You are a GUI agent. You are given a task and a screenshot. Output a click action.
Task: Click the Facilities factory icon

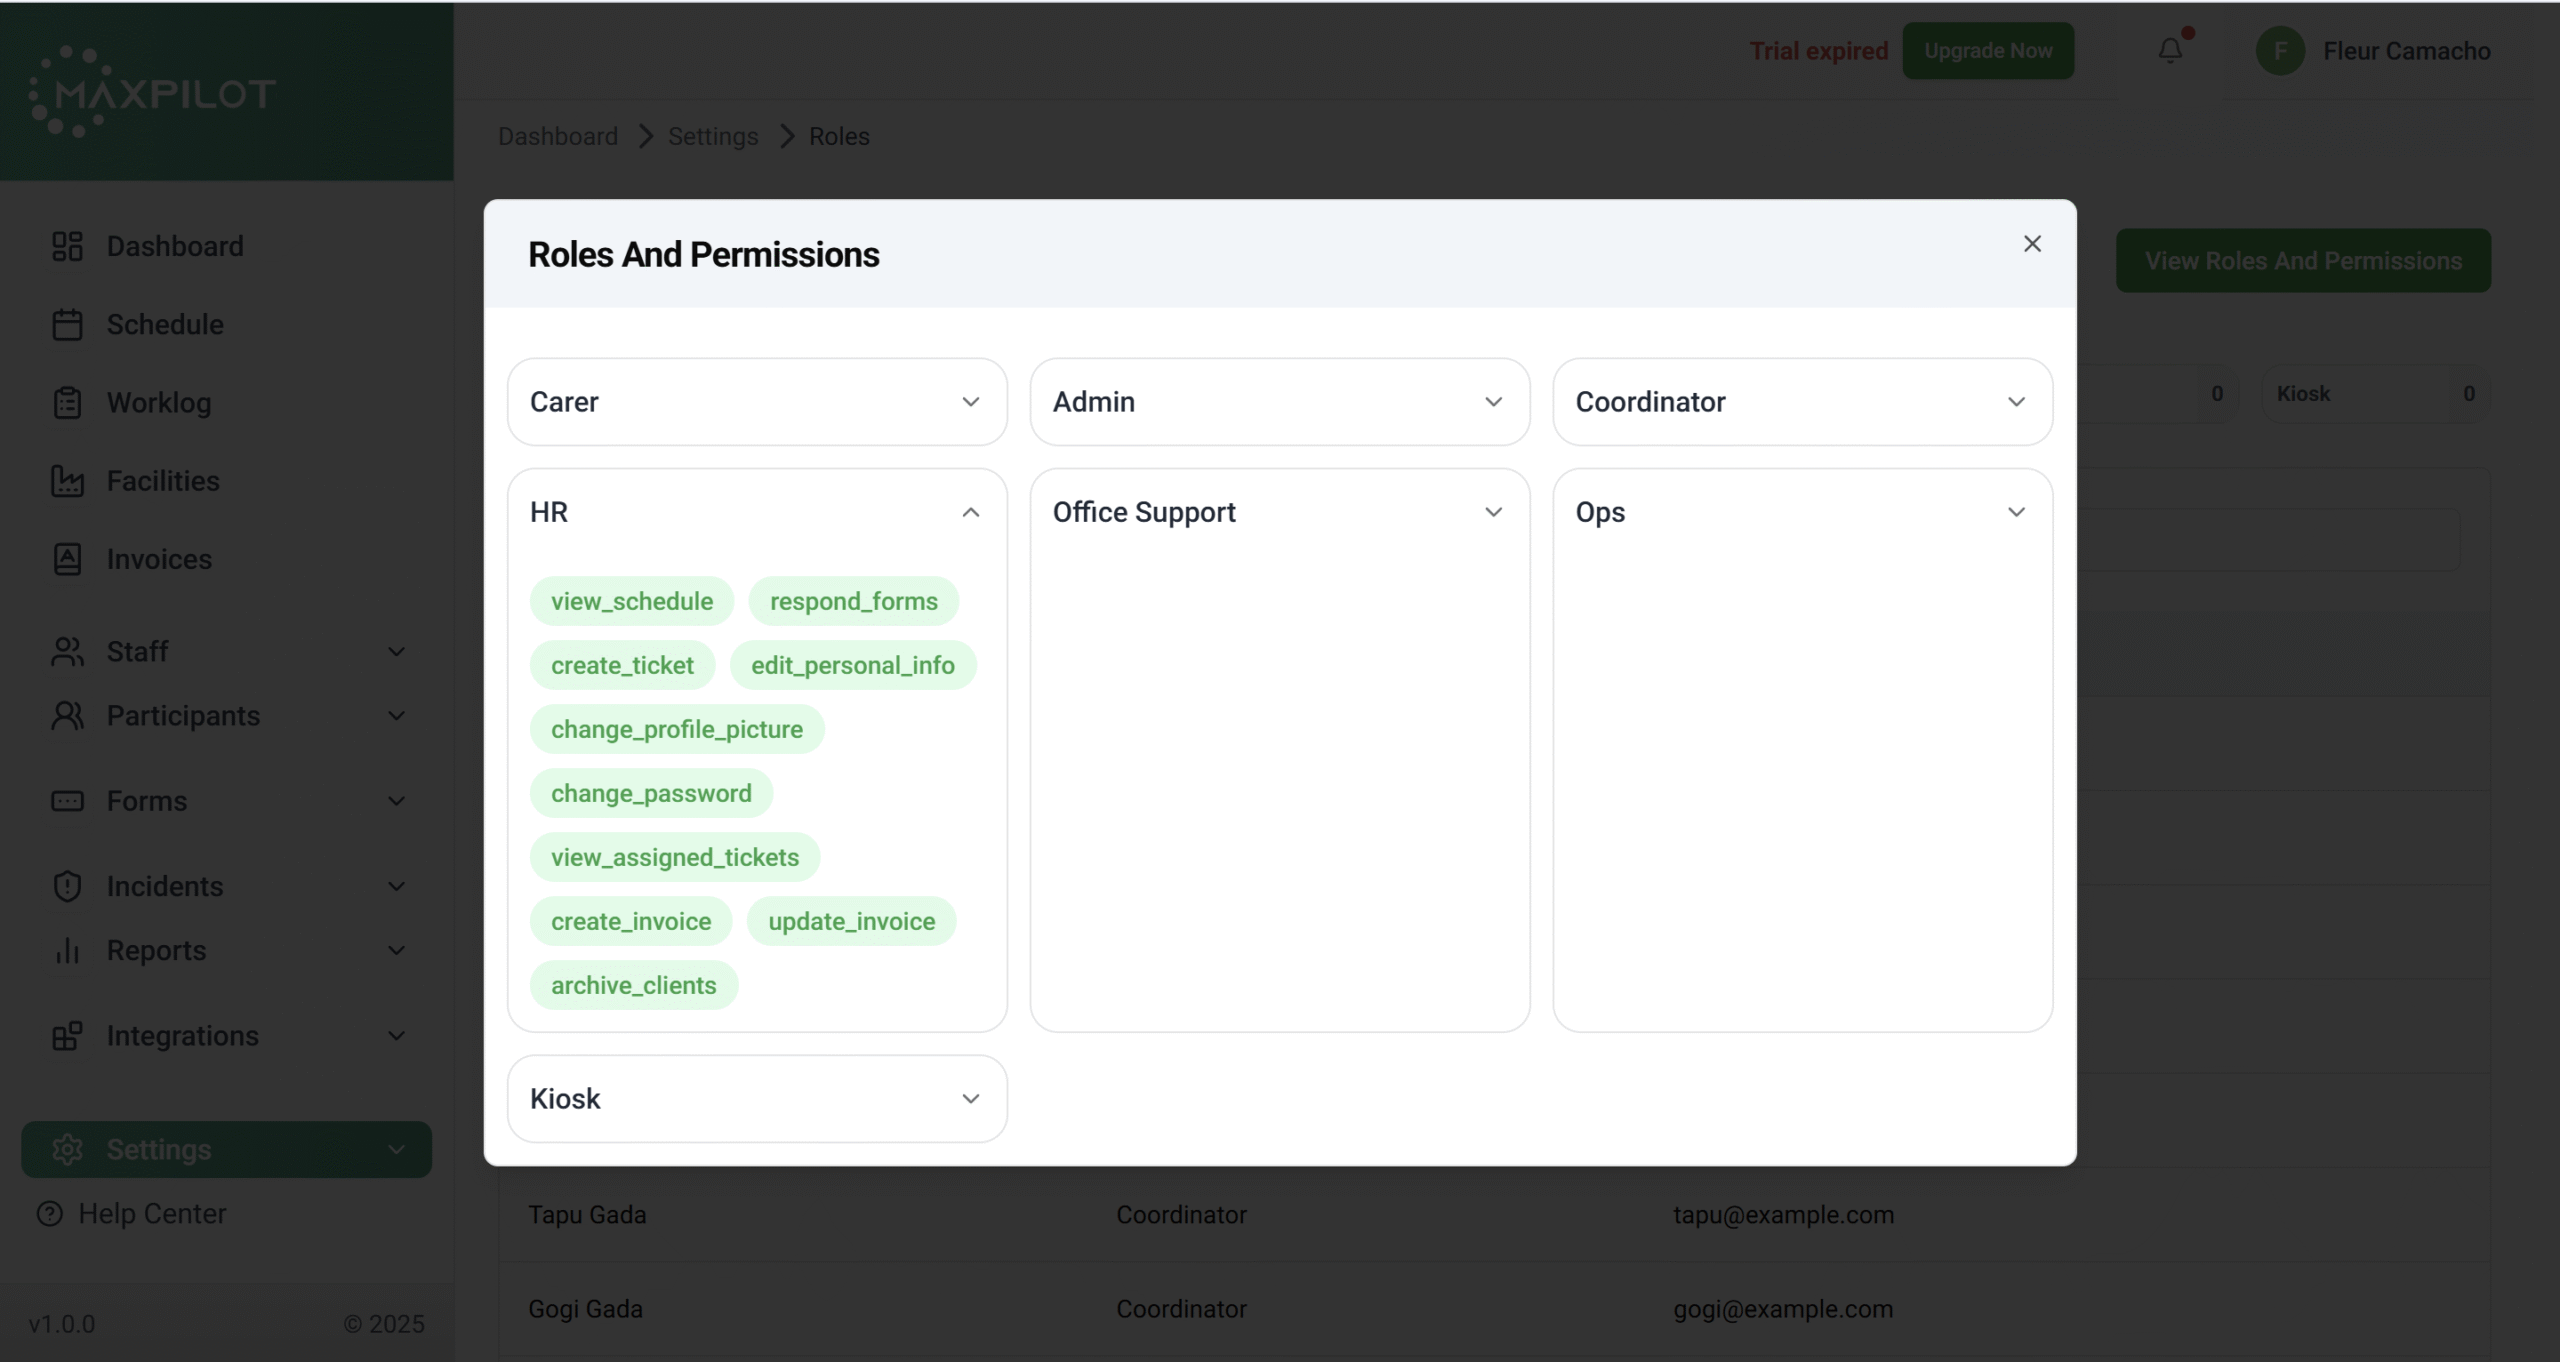[67, 481]
